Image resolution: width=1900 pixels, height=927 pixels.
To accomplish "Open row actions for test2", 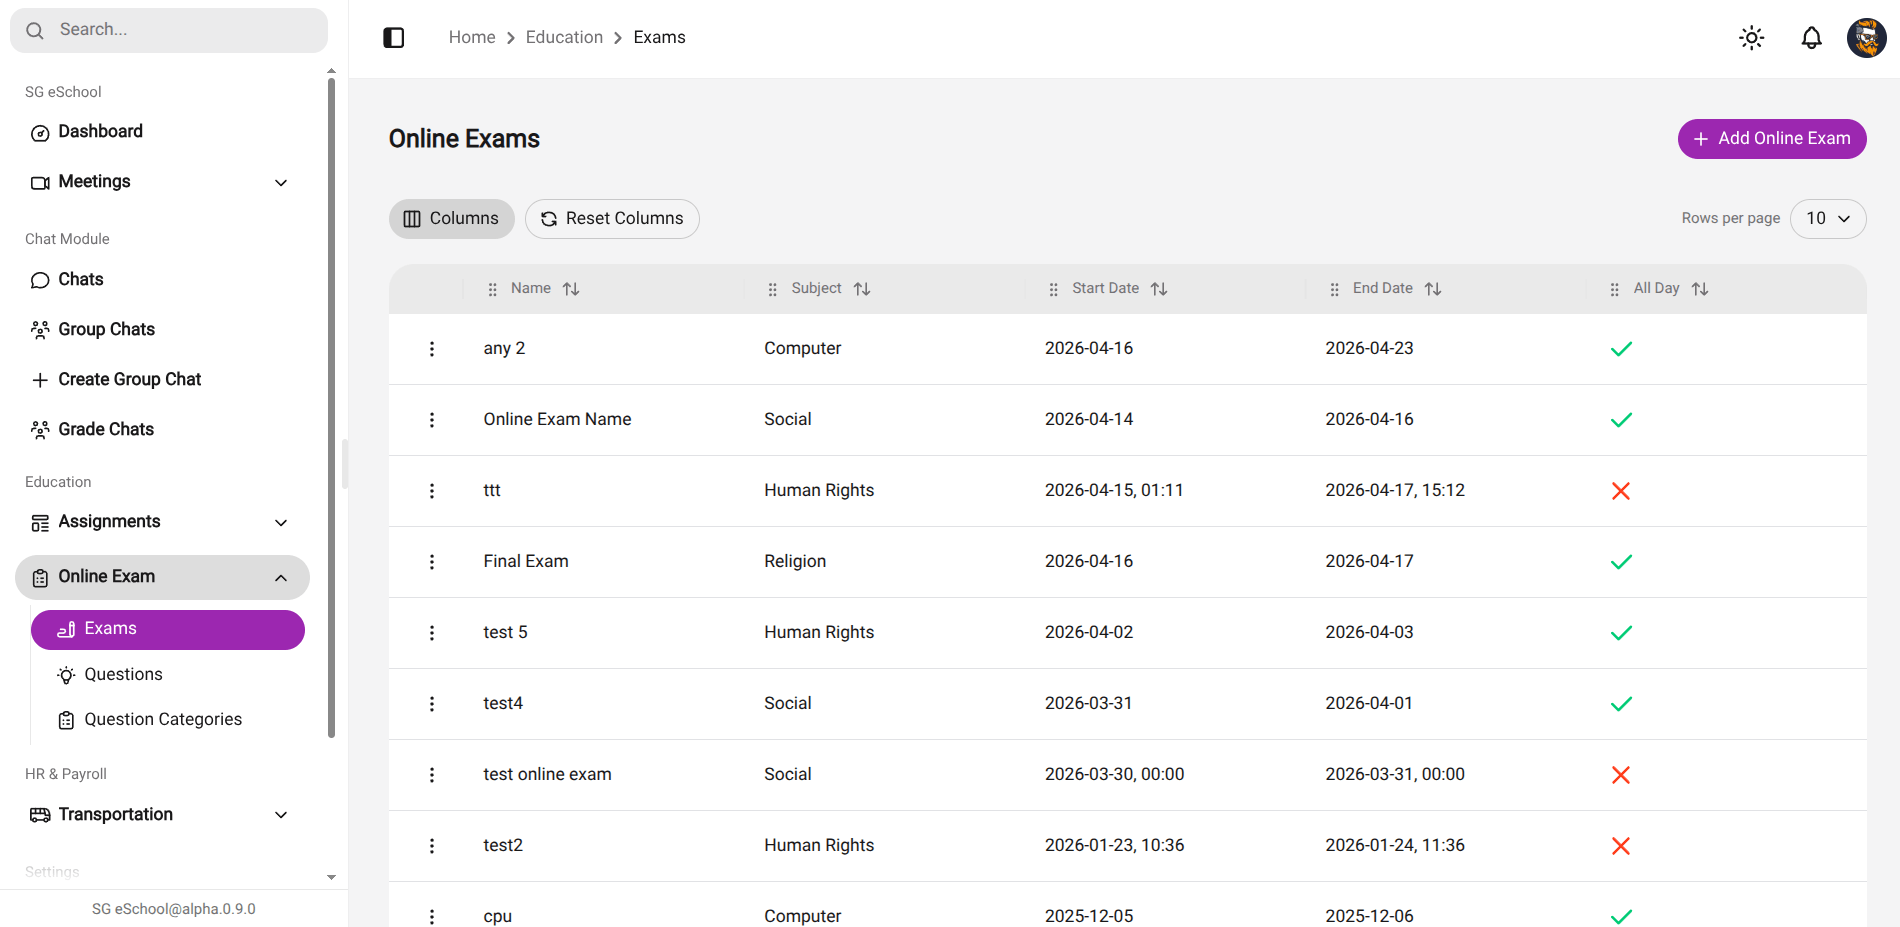I will 432,846.
